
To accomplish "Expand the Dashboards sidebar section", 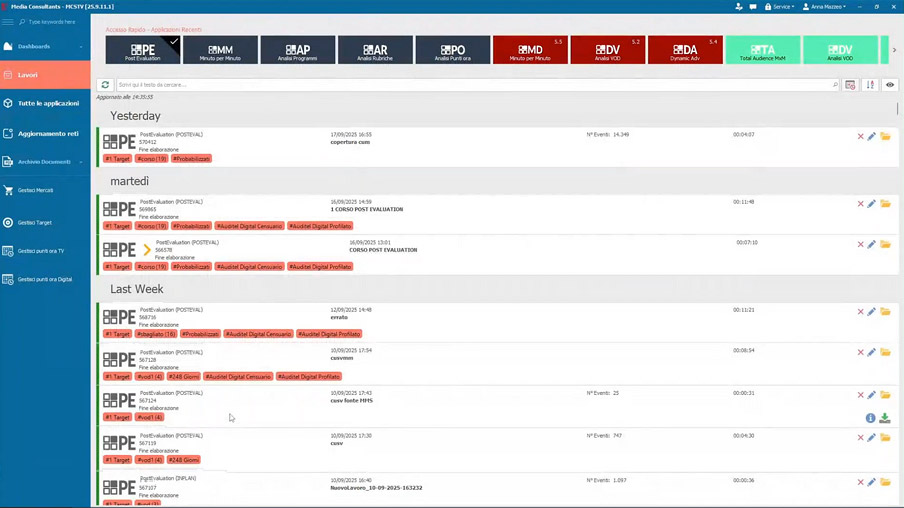I will point(44,46).
